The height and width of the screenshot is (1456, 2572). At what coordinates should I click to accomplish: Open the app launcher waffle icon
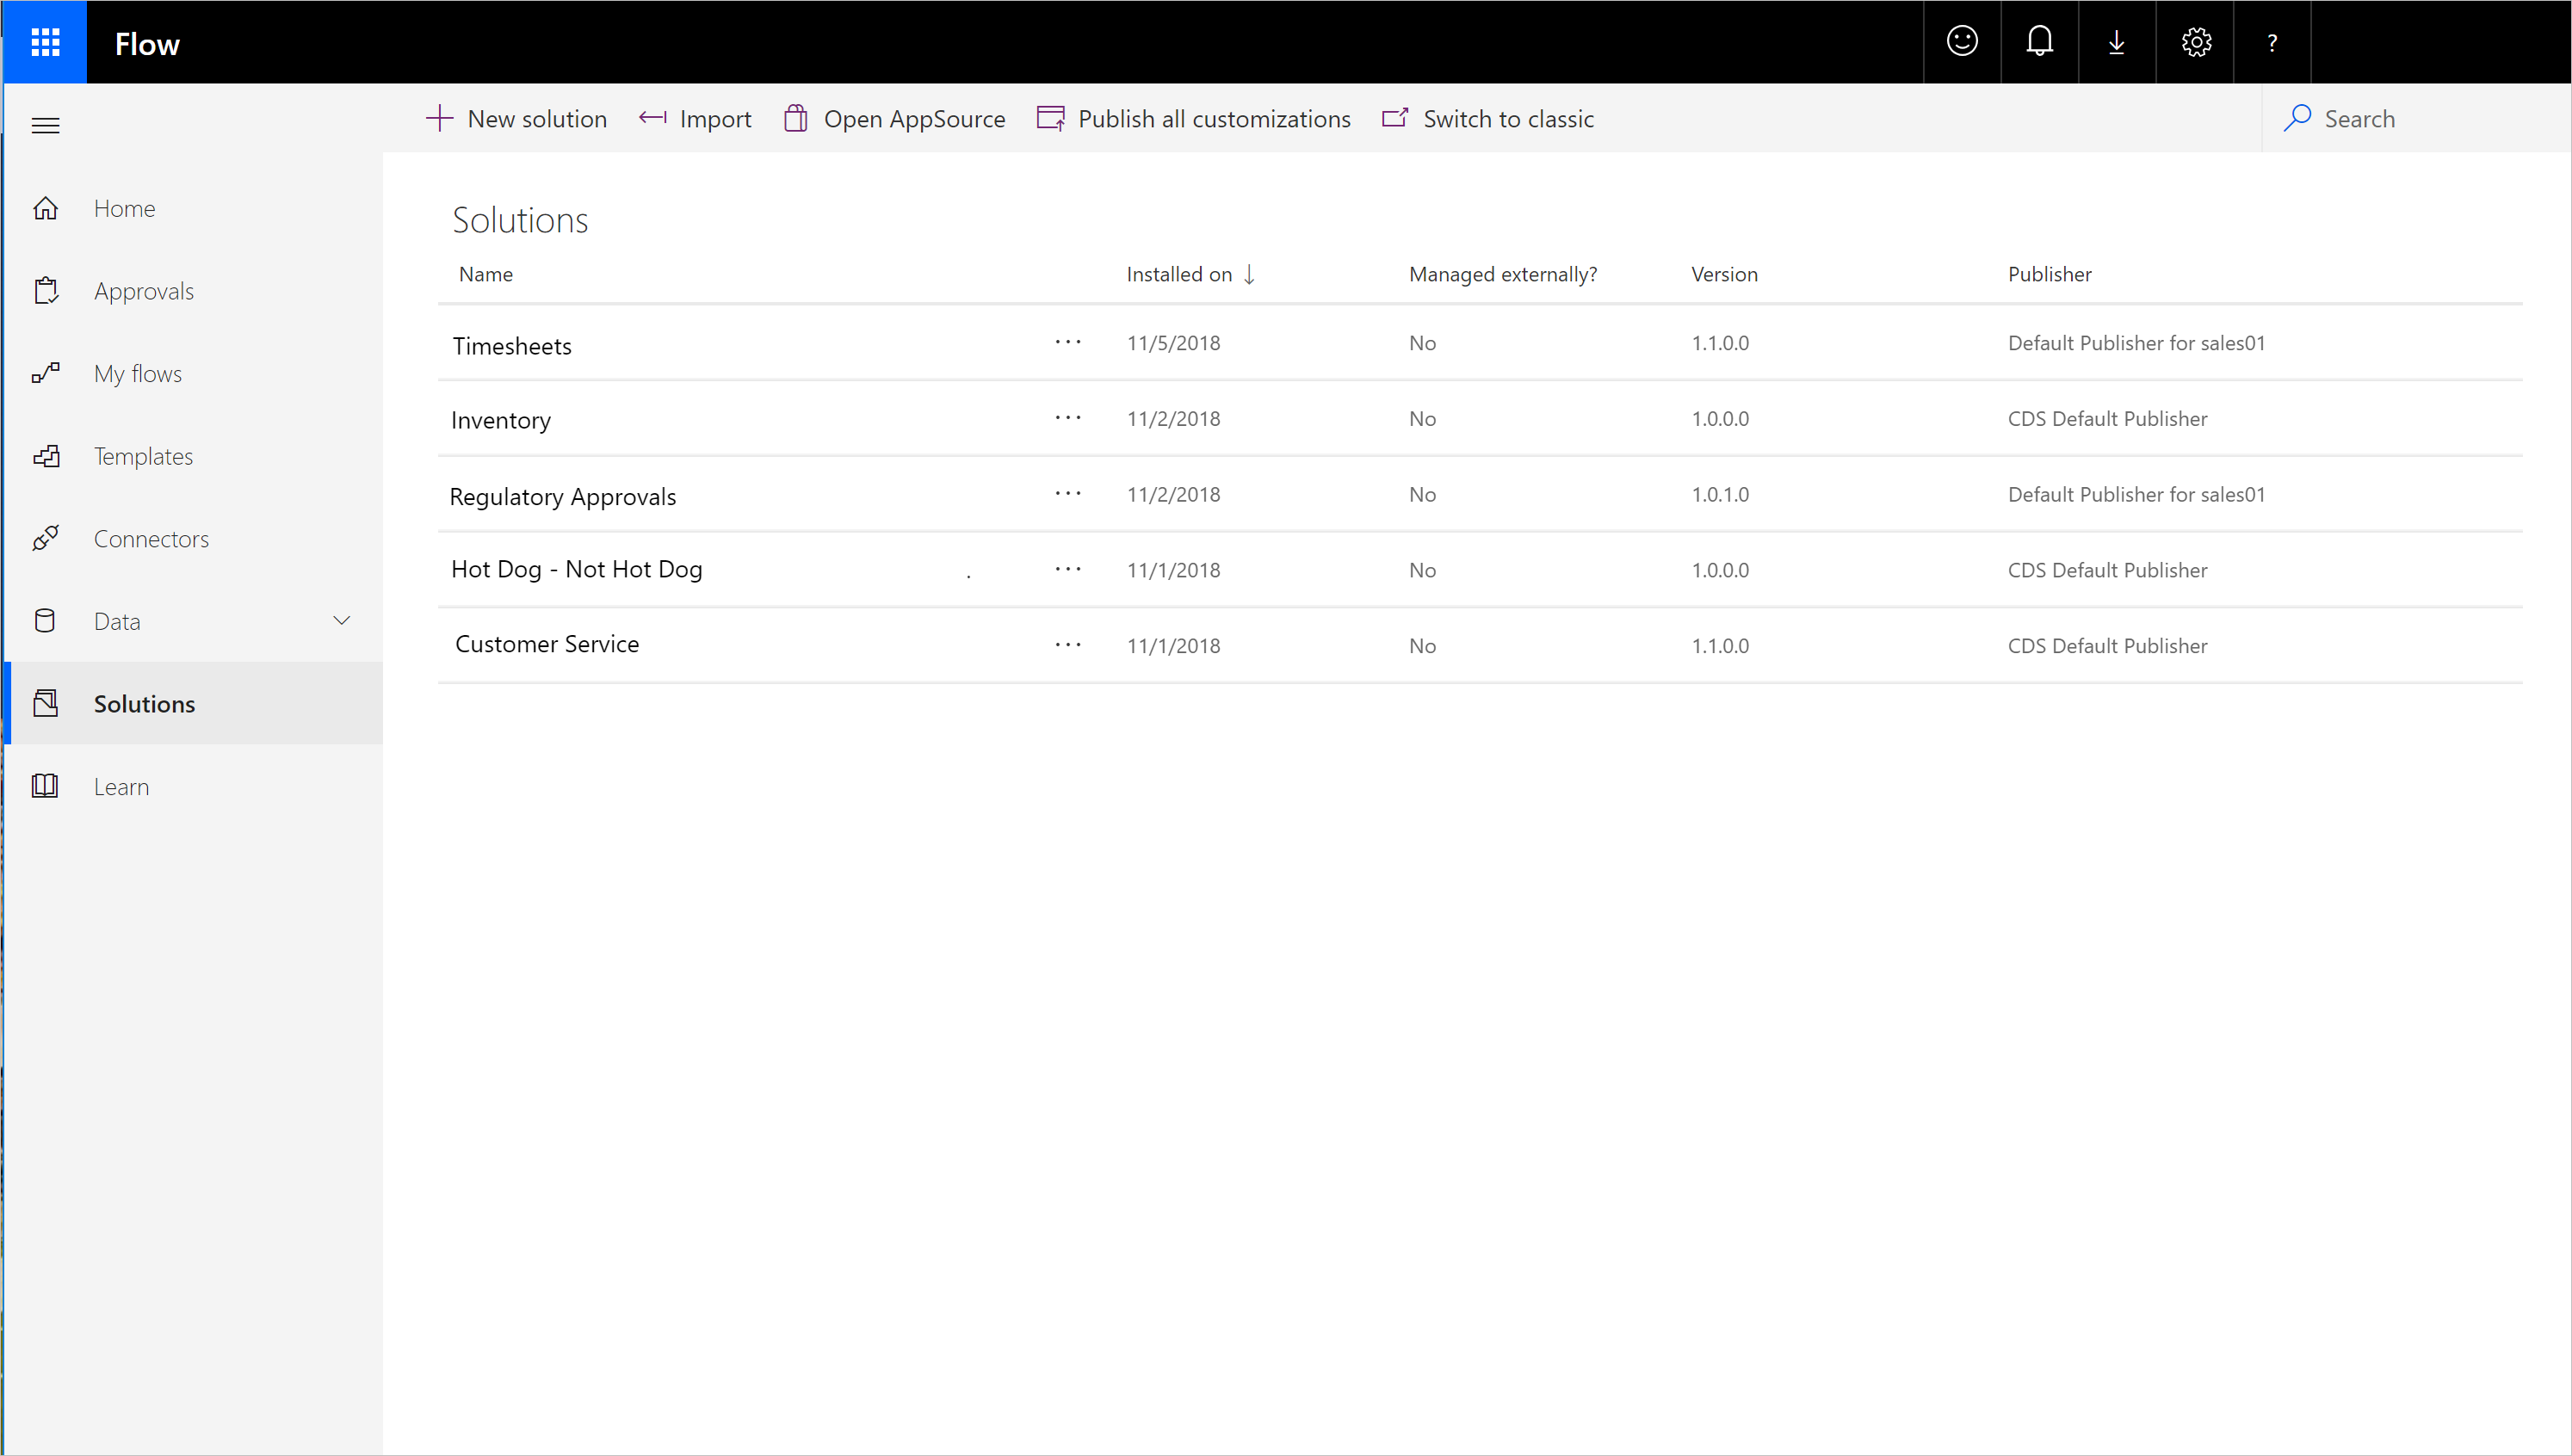click(45, 42)
